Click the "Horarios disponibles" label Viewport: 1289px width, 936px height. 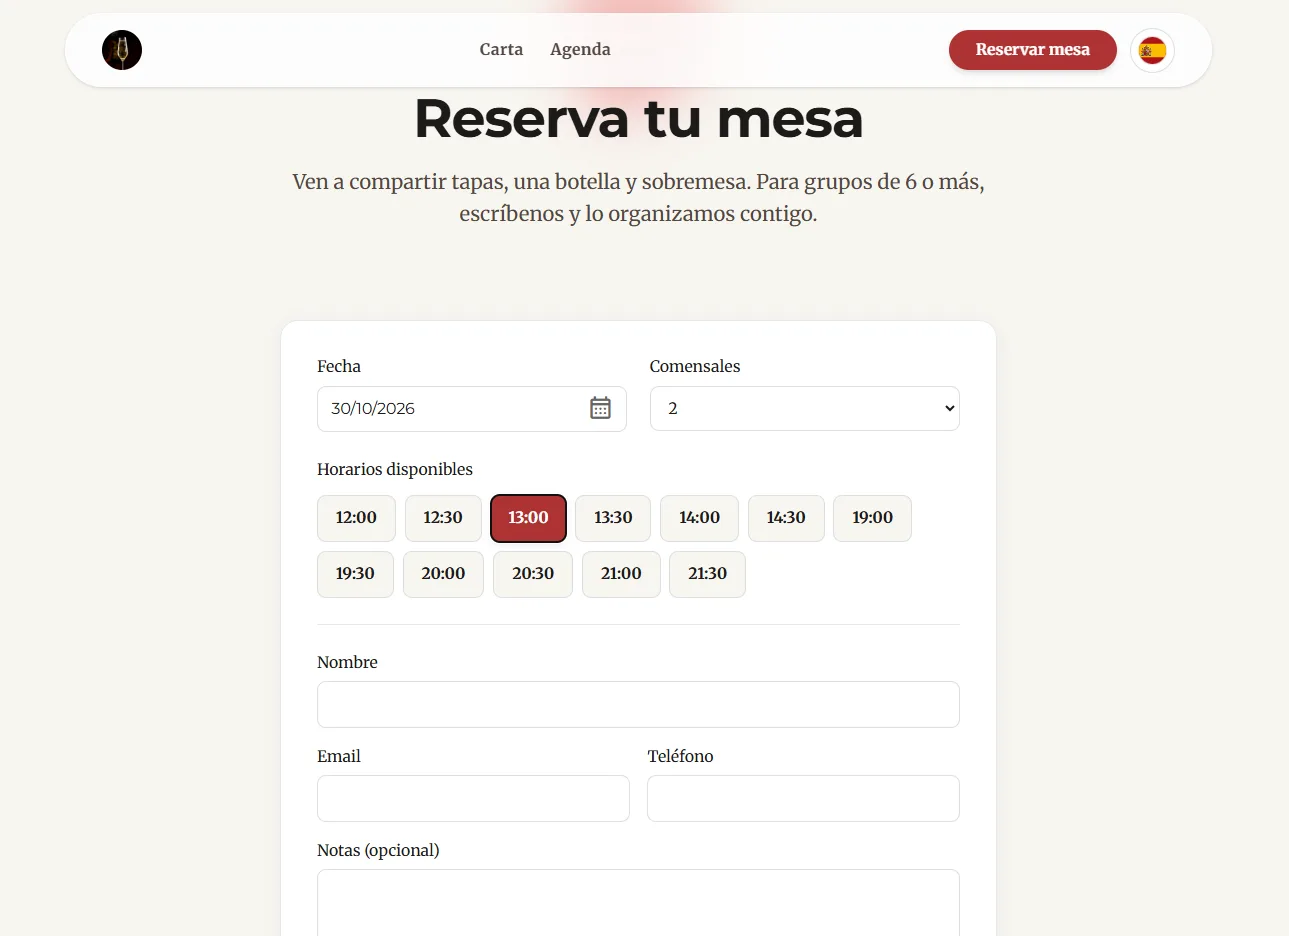point(395,469)
